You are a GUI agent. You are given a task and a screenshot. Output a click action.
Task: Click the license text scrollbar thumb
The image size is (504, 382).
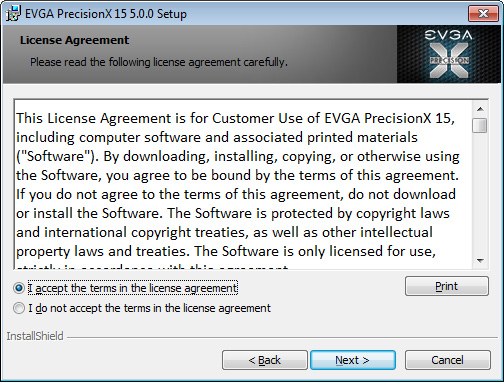coord(480,126)
